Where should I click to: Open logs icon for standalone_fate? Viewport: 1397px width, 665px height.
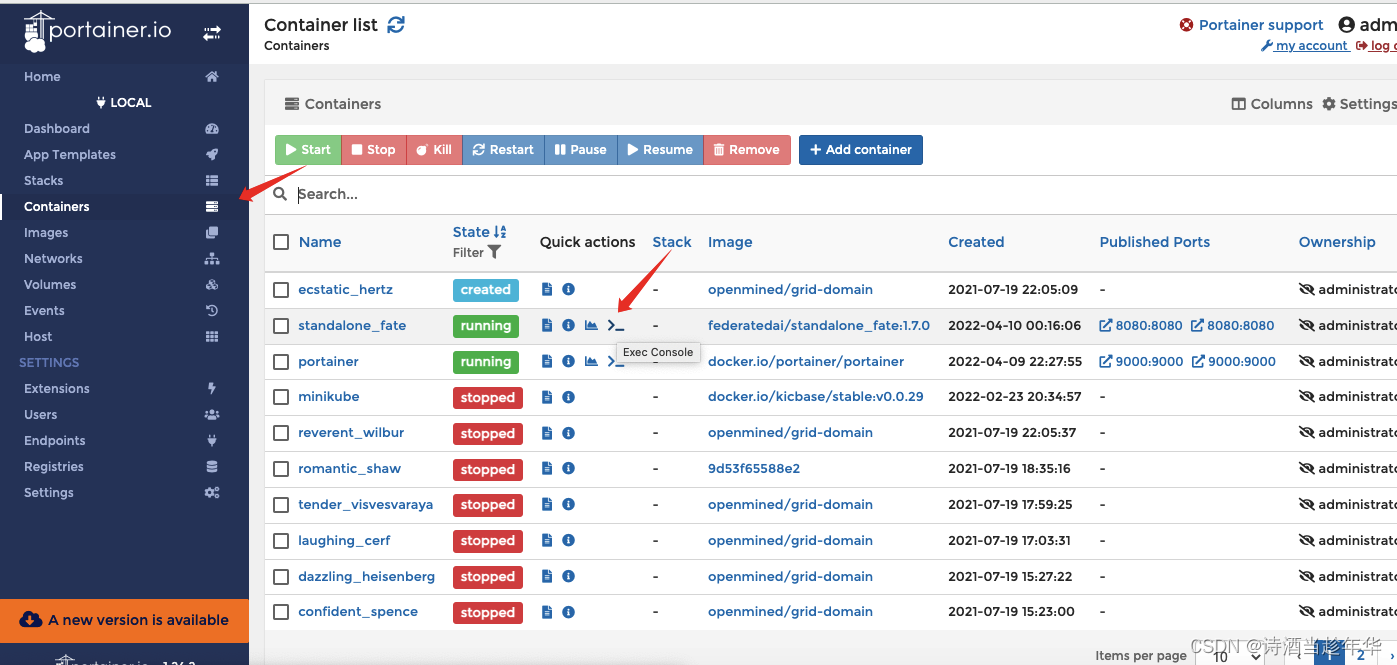[x=547, y=326]
